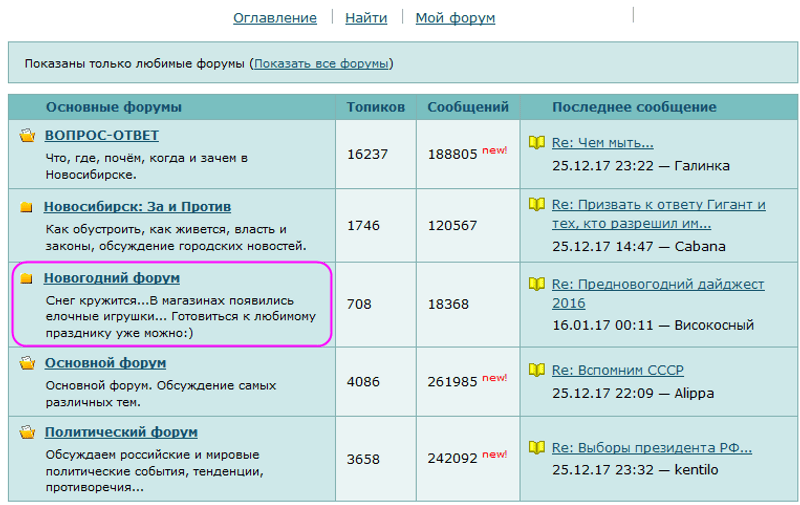Click folder icon beside Новосибирск: За и Против

(27, 207)
